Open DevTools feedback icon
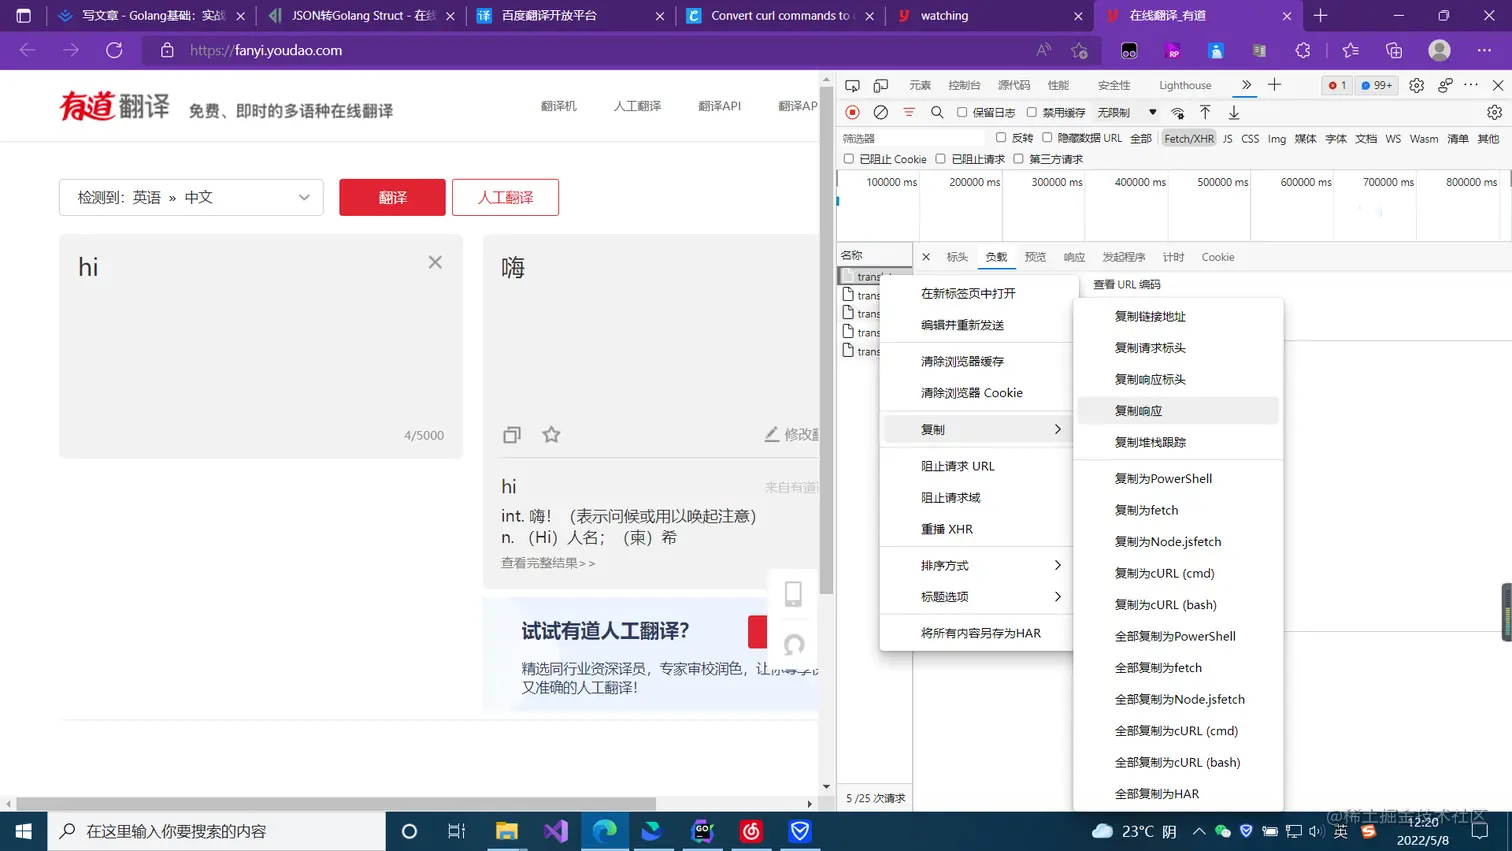Screen dimensions: 1512x851 tap(1445, 85)
